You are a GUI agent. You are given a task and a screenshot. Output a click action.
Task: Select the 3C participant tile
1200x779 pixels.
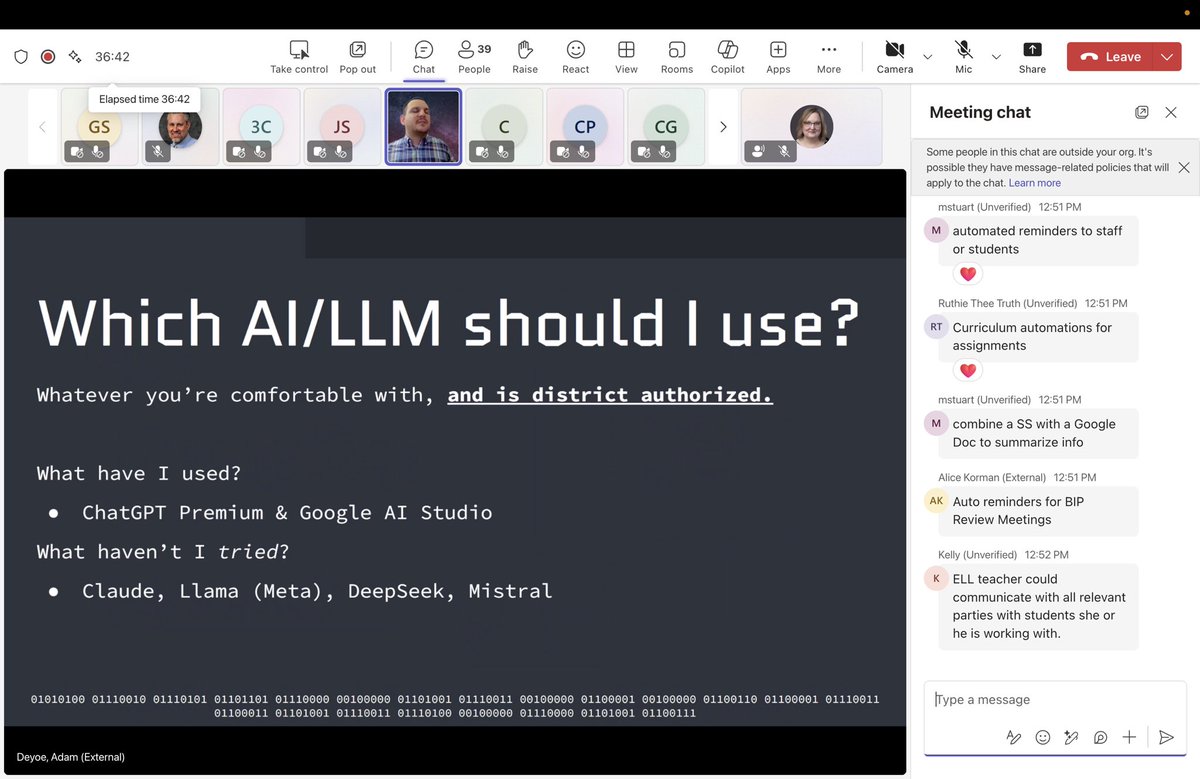click(x=261, y=126)
